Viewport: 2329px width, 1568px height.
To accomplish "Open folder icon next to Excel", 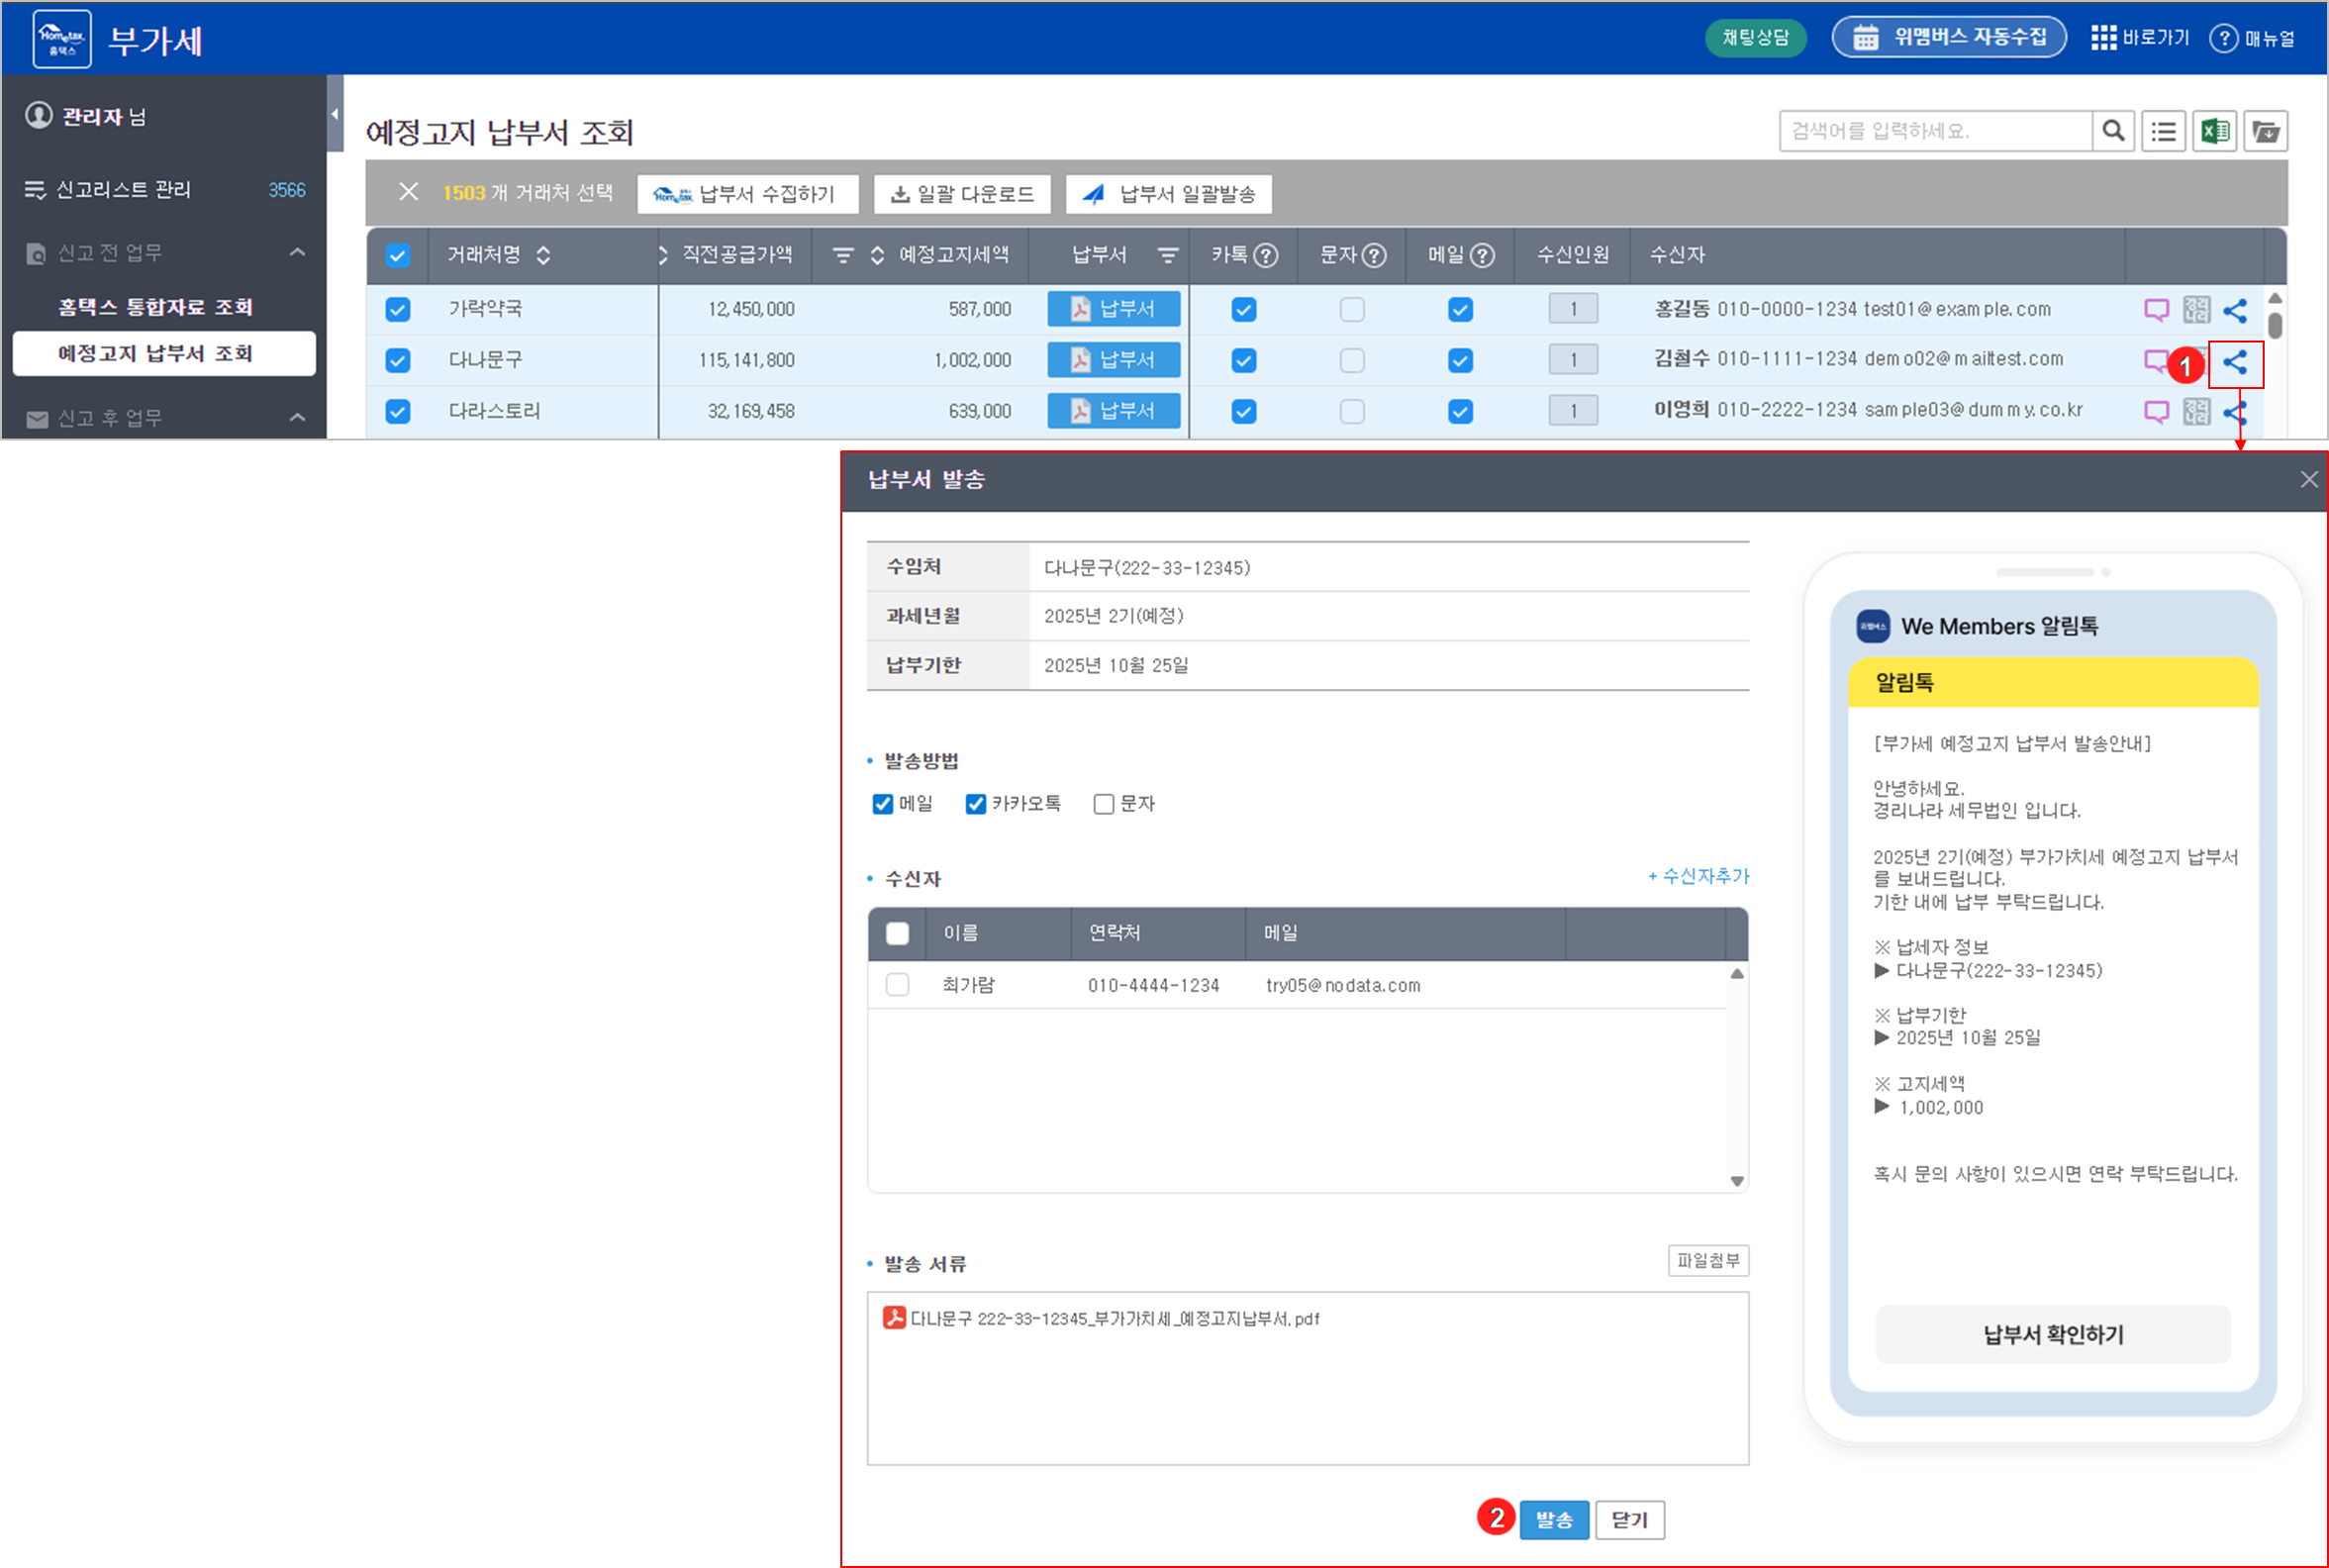I will [2265, 131].
